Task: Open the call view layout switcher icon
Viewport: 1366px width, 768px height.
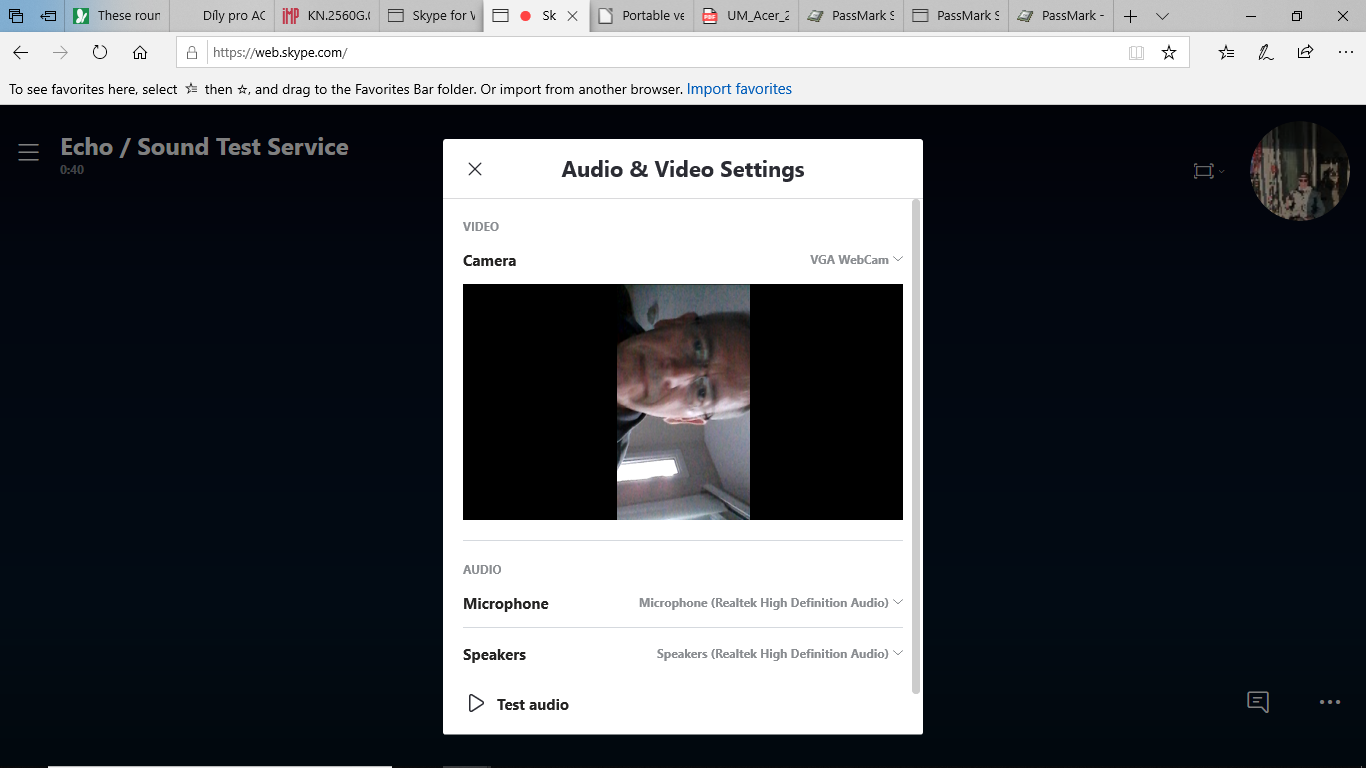Action: (1208, 171)
